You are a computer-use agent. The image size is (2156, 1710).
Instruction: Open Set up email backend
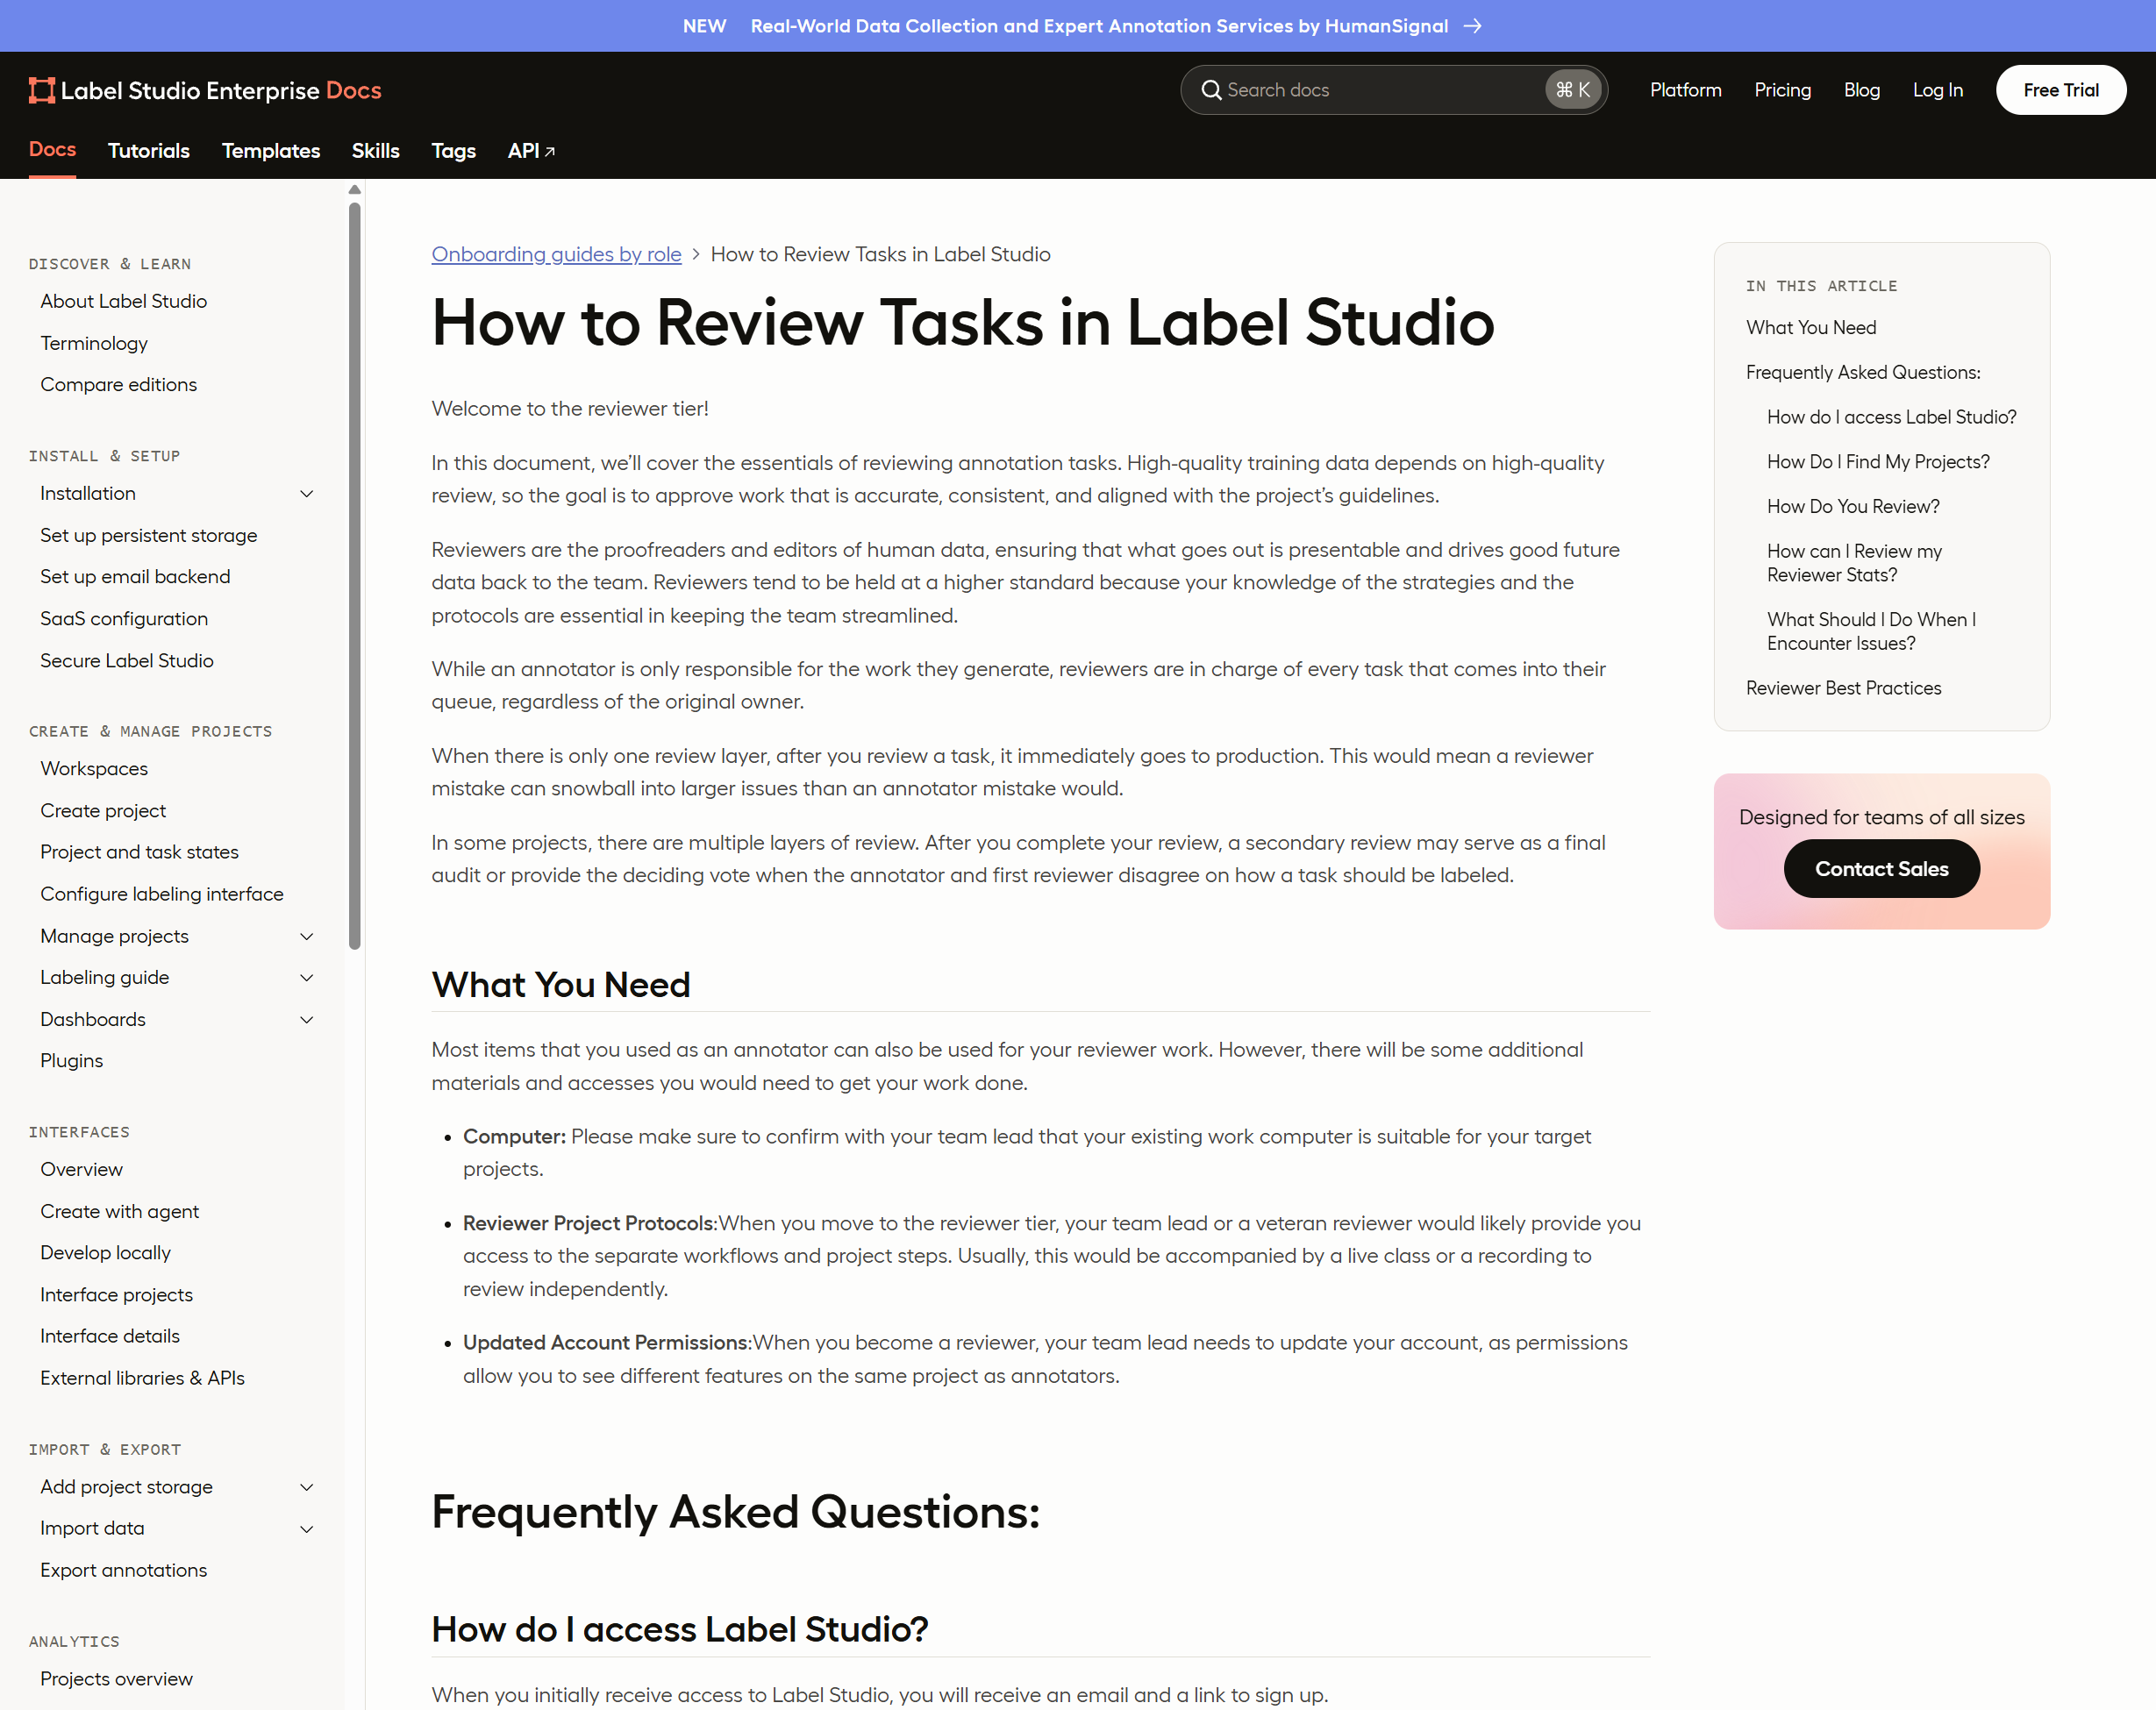(135, 577)
